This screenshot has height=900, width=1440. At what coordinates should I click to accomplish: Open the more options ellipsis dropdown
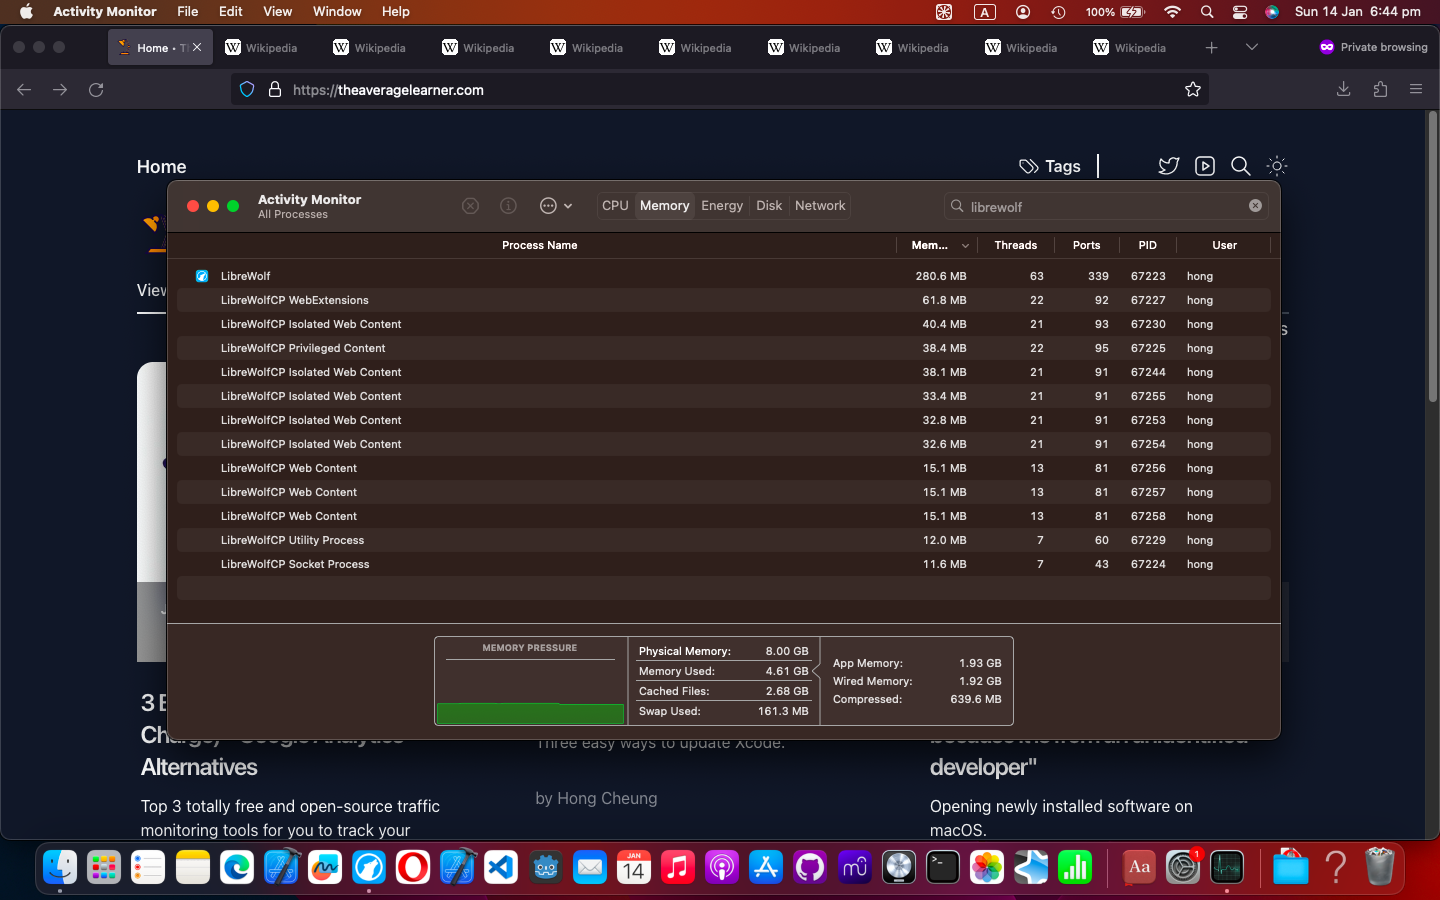pyautogui.click(x=555, y=206)
